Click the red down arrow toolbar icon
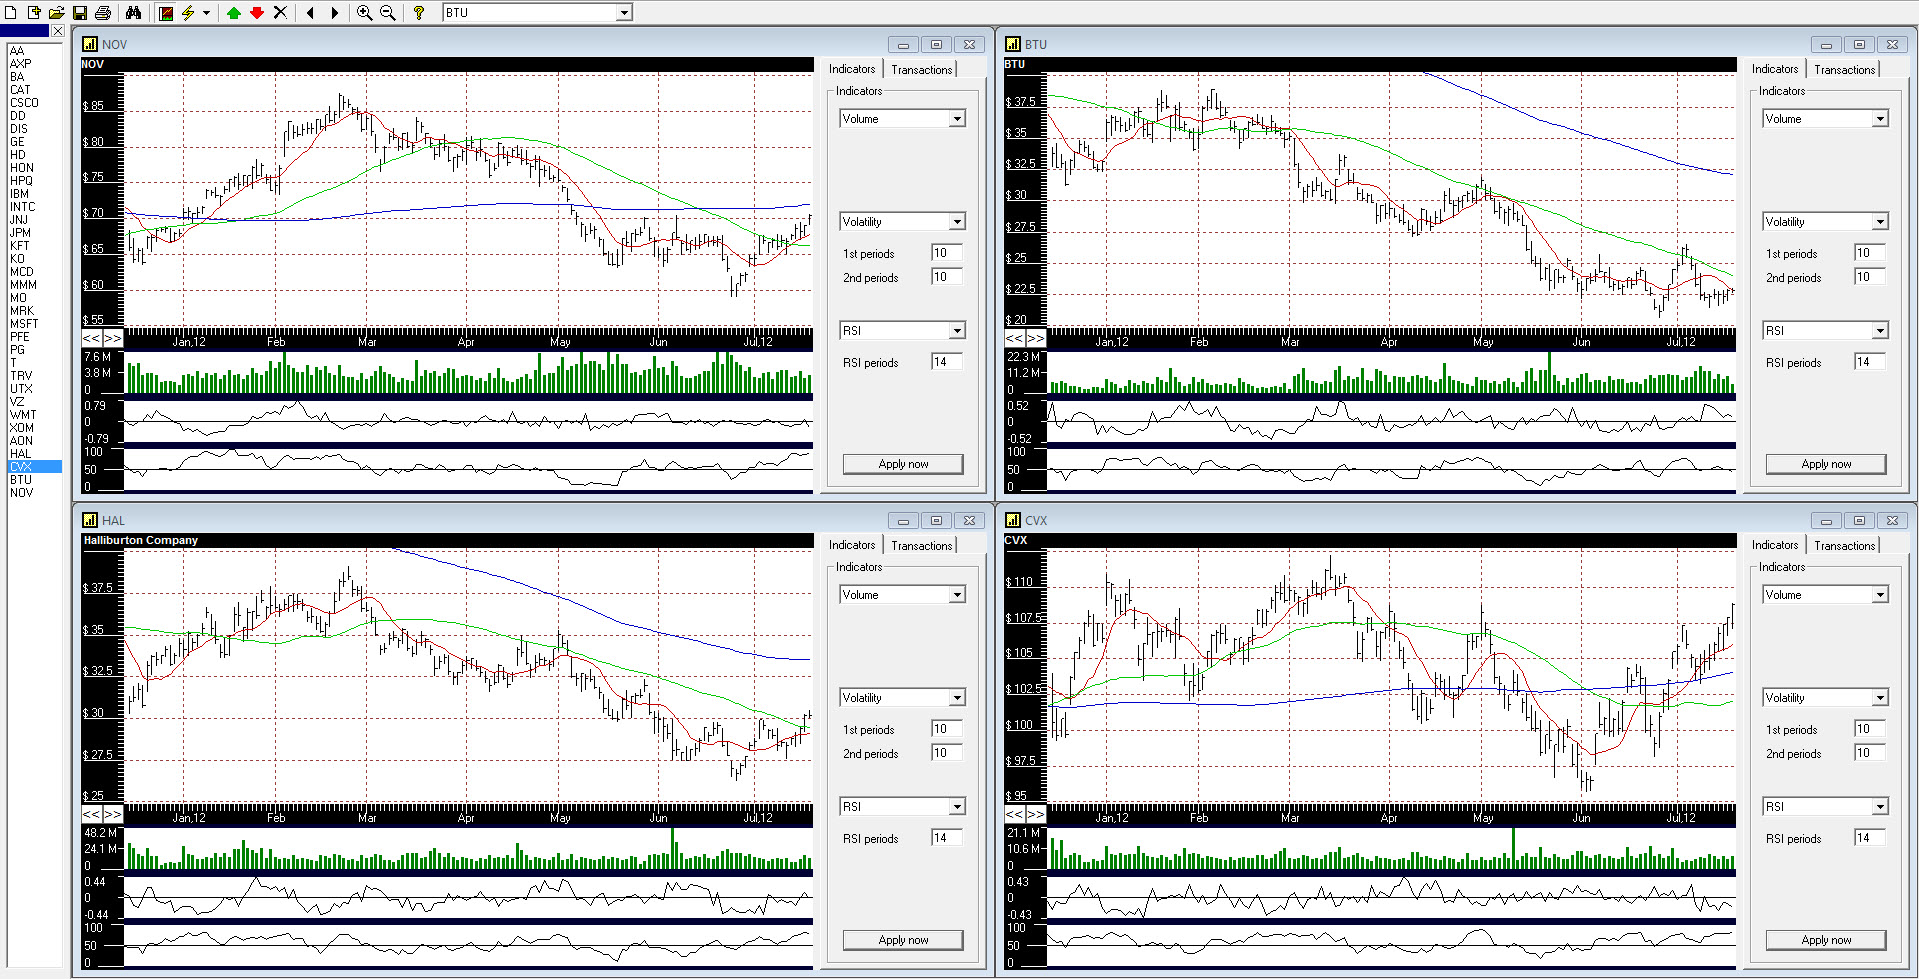 pyautogui.click(x=257, y=13)
